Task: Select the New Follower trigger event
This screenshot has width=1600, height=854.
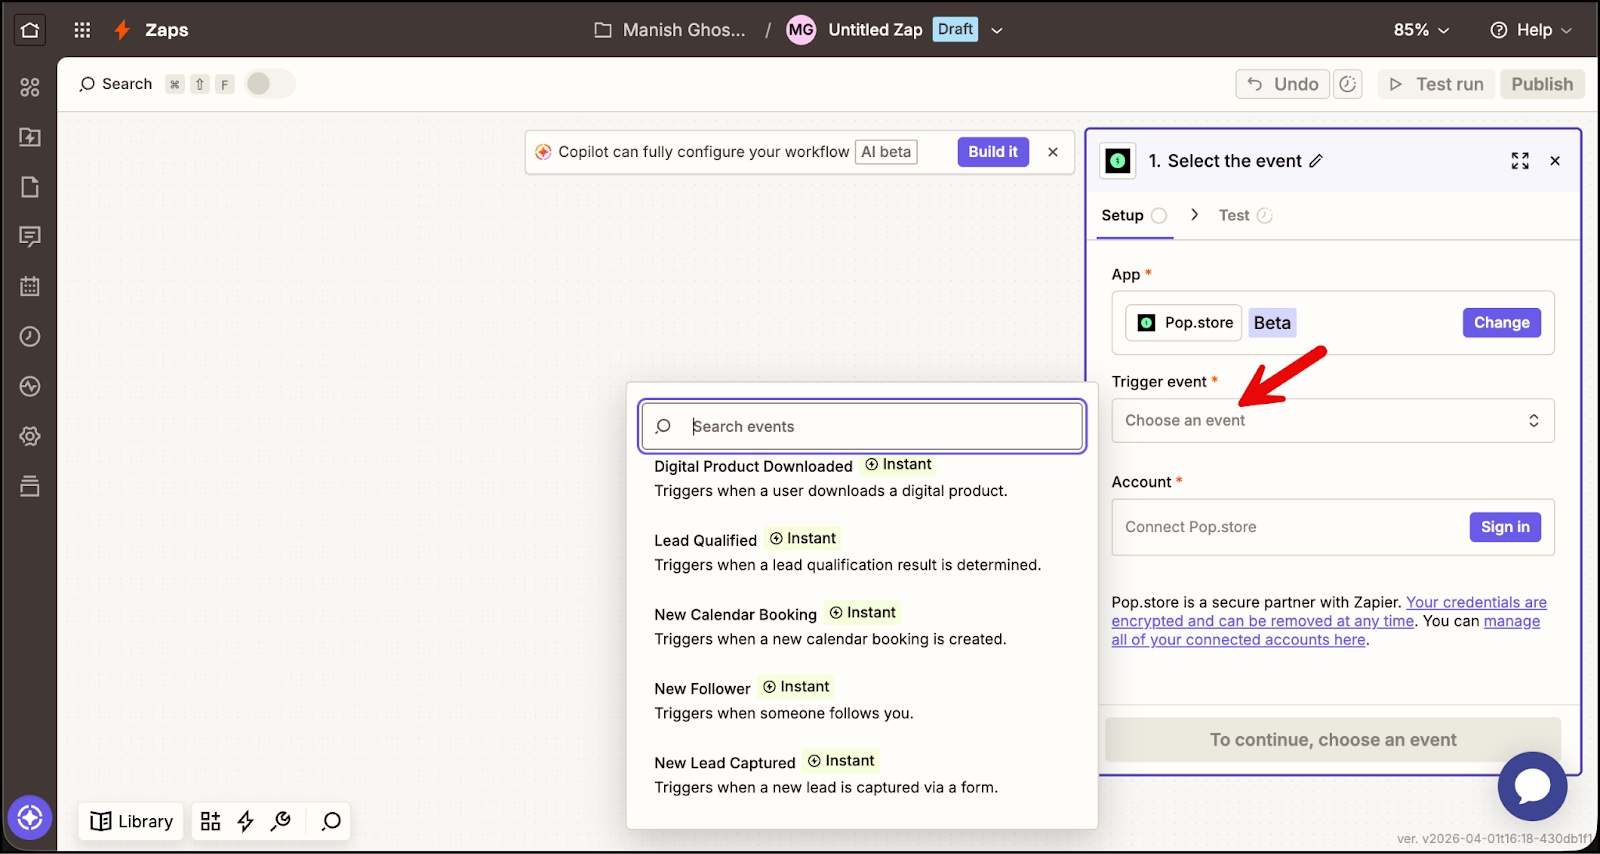Action: pyautogui.click(x=703, y=689)
